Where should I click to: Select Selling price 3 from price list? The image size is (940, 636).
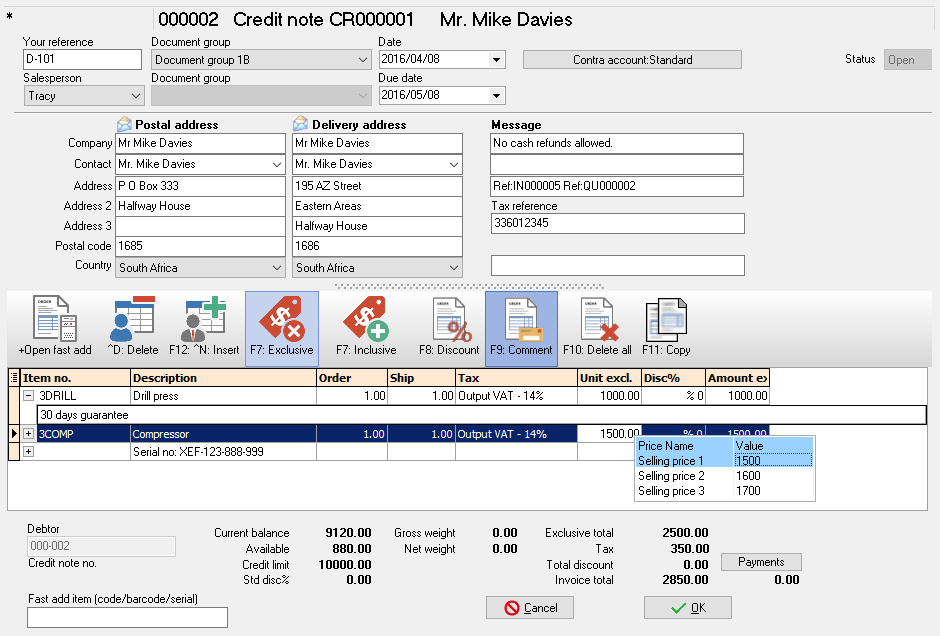[x=671, y=491]
